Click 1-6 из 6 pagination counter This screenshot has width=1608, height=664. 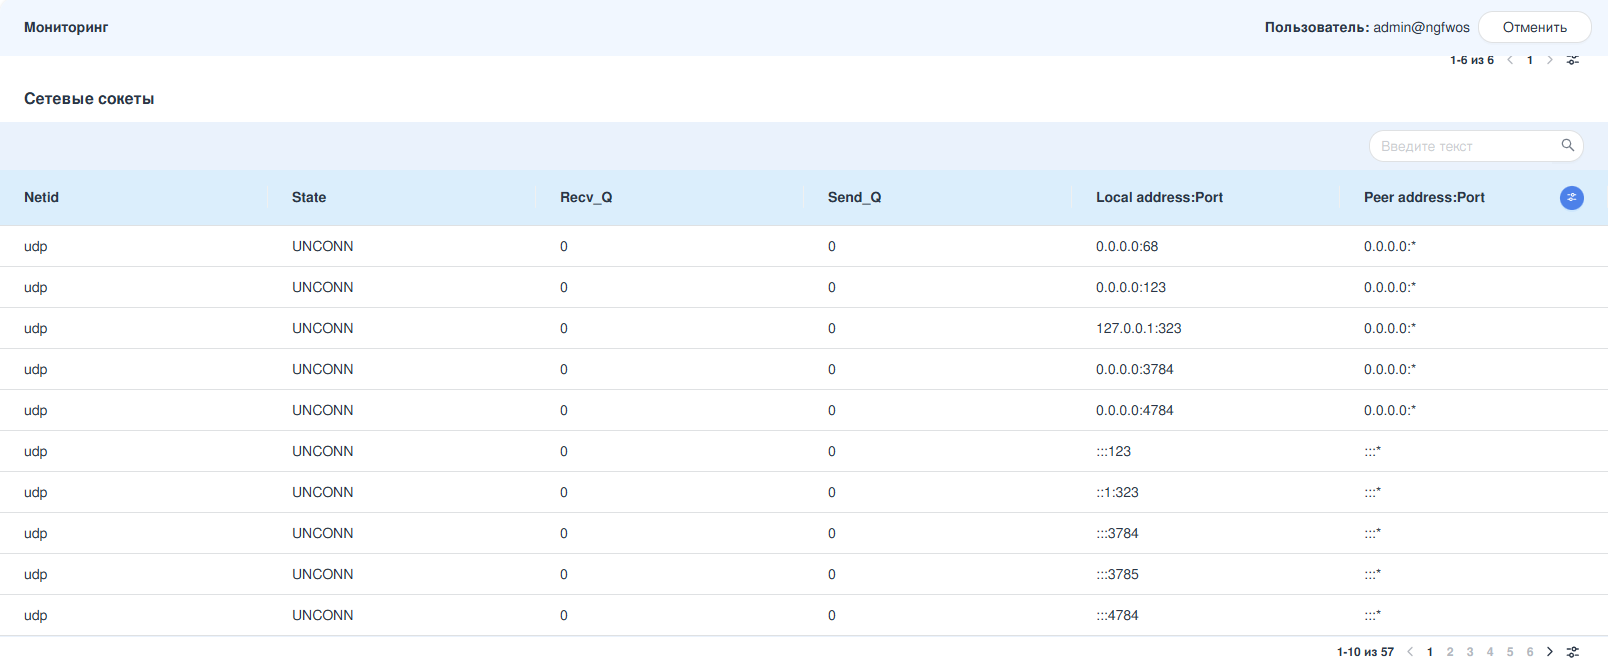(1472, 60)
